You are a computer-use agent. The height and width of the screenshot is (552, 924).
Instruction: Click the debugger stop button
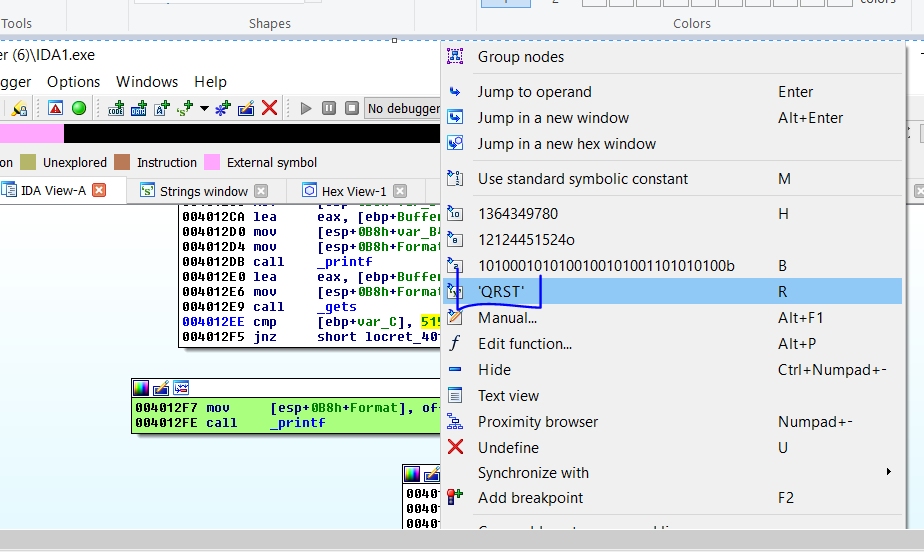(351, 108)
